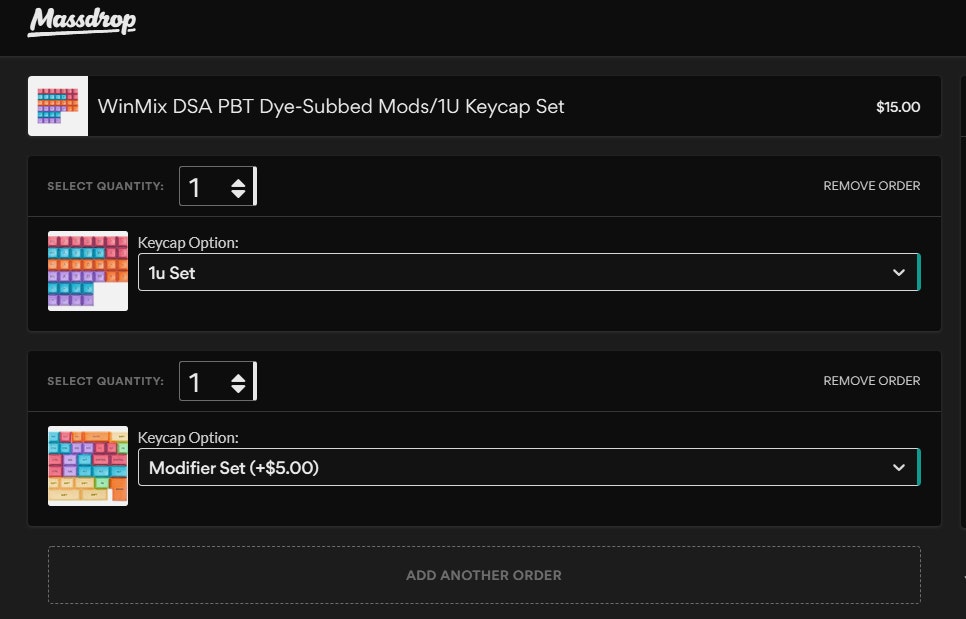
Task: Click the chevron arrow on the Modifier Set dropdown
Action: 898,467
